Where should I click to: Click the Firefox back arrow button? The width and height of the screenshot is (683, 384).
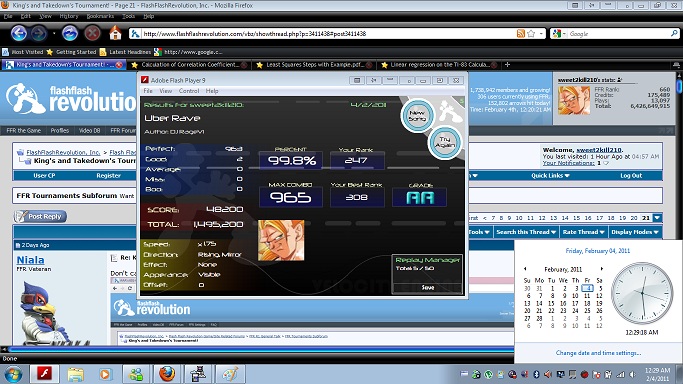tap(19, 34)
